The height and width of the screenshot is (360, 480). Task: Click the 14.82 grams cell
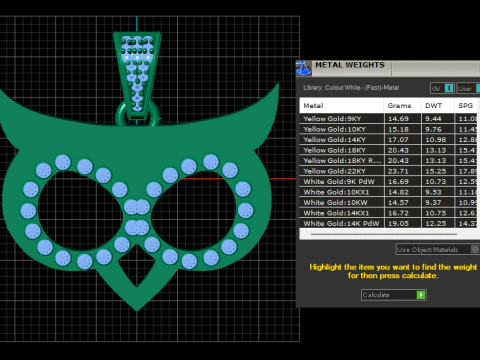pos(403,192)
